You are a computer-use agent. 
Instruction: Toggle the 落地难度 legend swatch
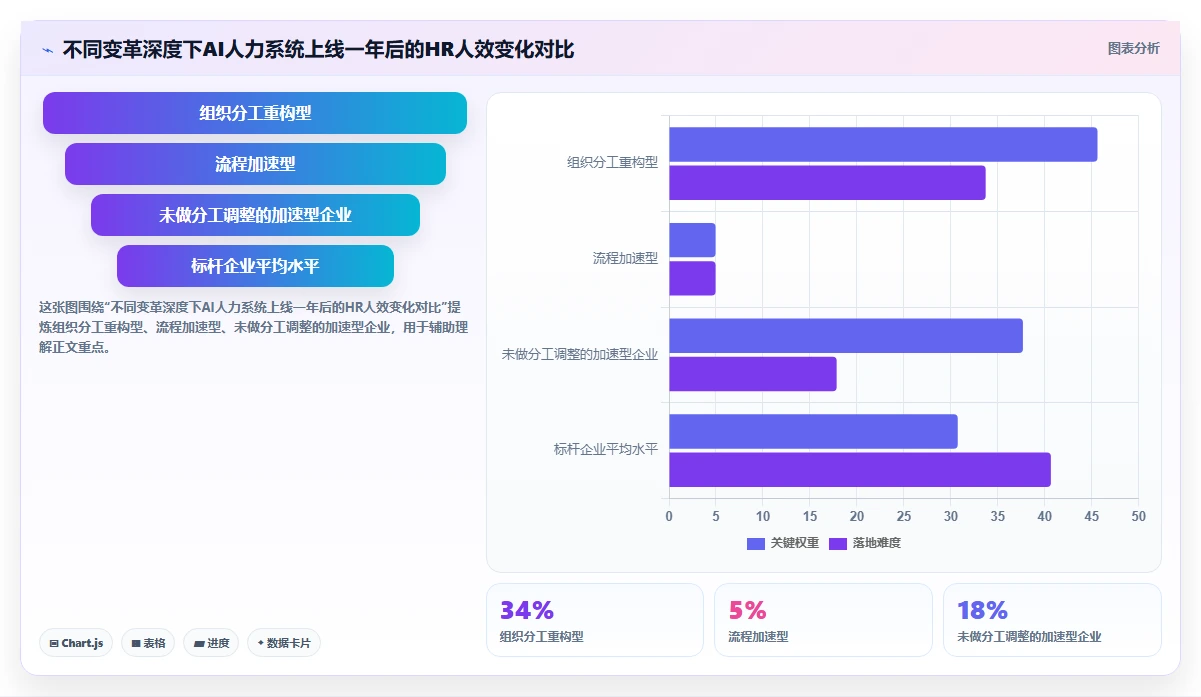[838, 543]
